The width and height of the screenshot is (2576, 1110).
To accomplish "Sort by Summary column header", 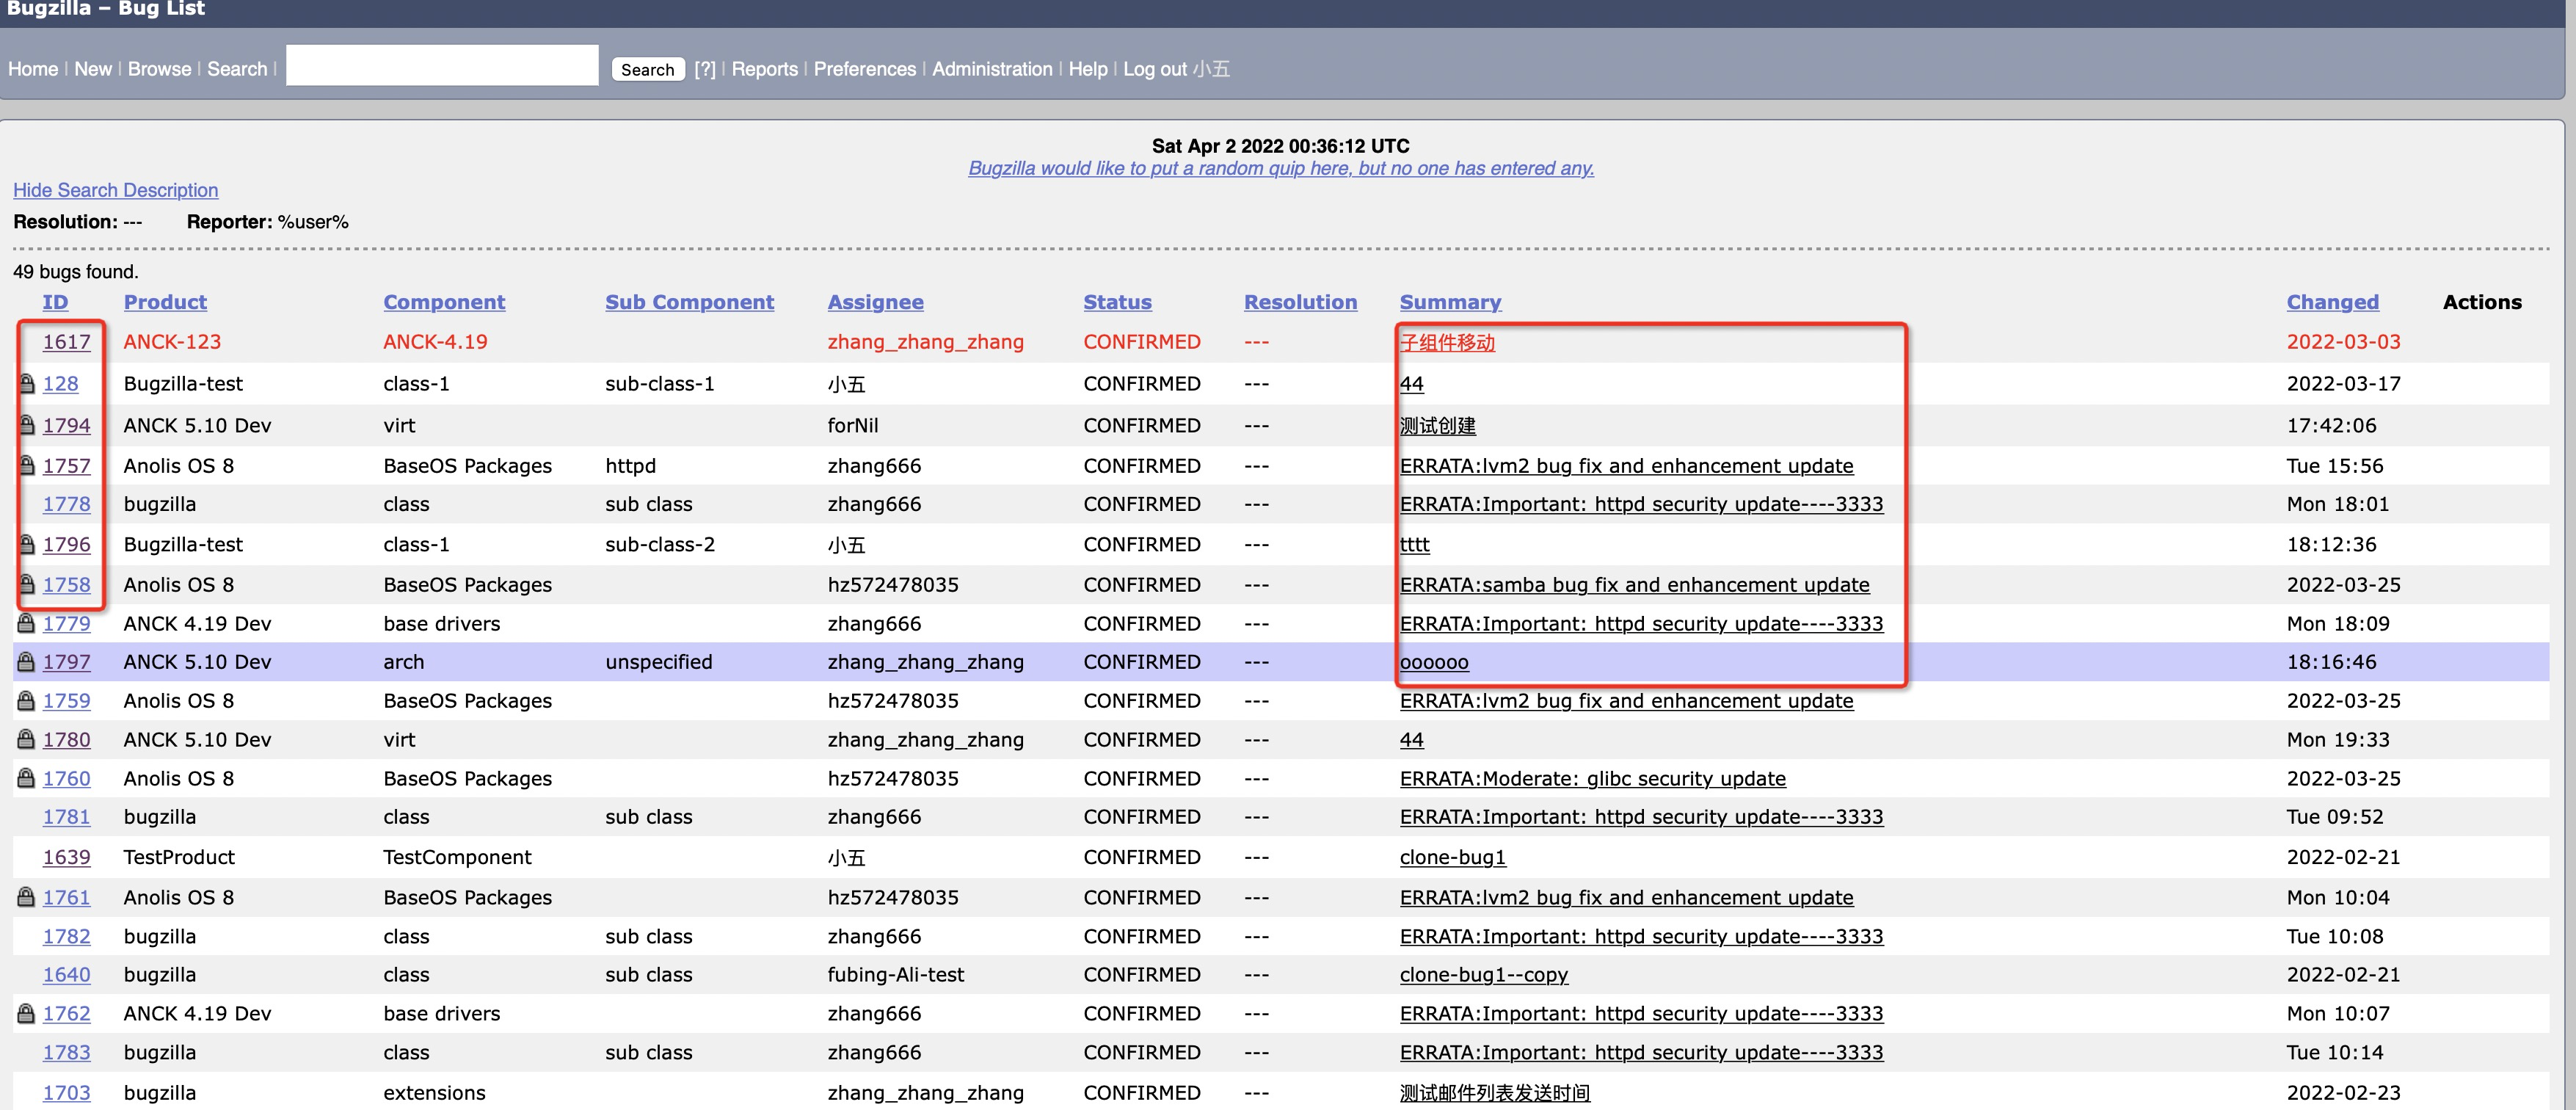I will click(x=1450, y=302).
